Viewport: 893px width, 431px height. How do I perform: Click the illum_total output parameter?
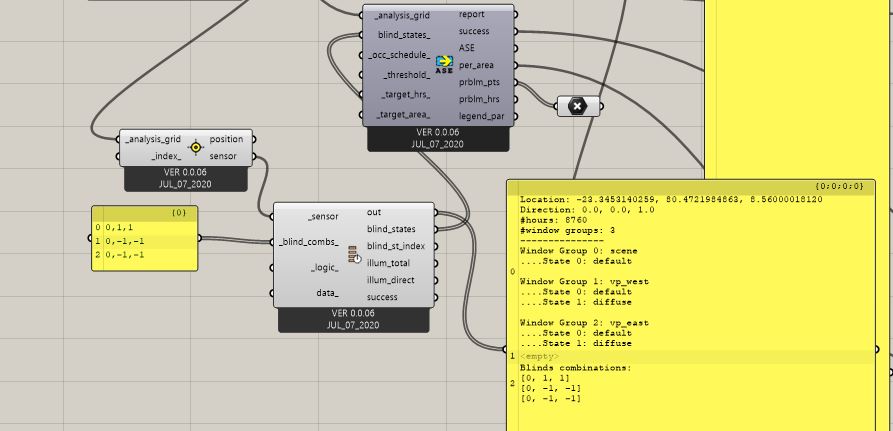[388, 263]
